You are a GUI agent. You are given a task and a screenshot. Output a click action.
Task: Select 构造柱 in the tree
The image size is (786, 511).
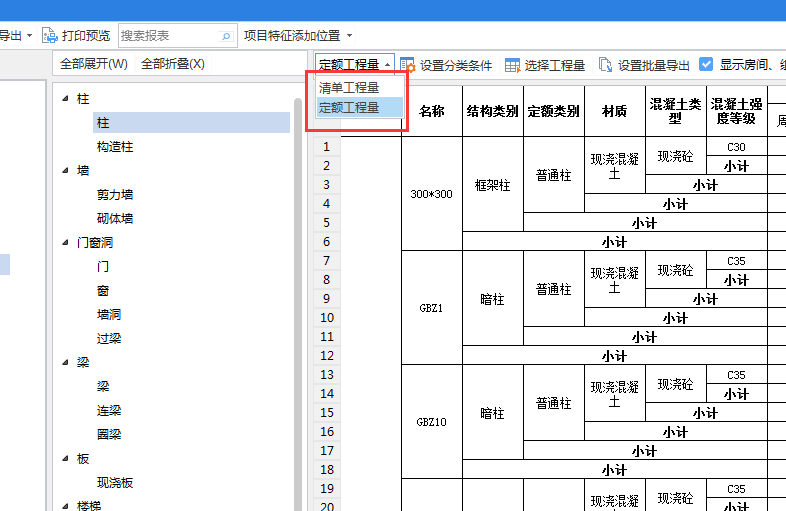[115, 147]
